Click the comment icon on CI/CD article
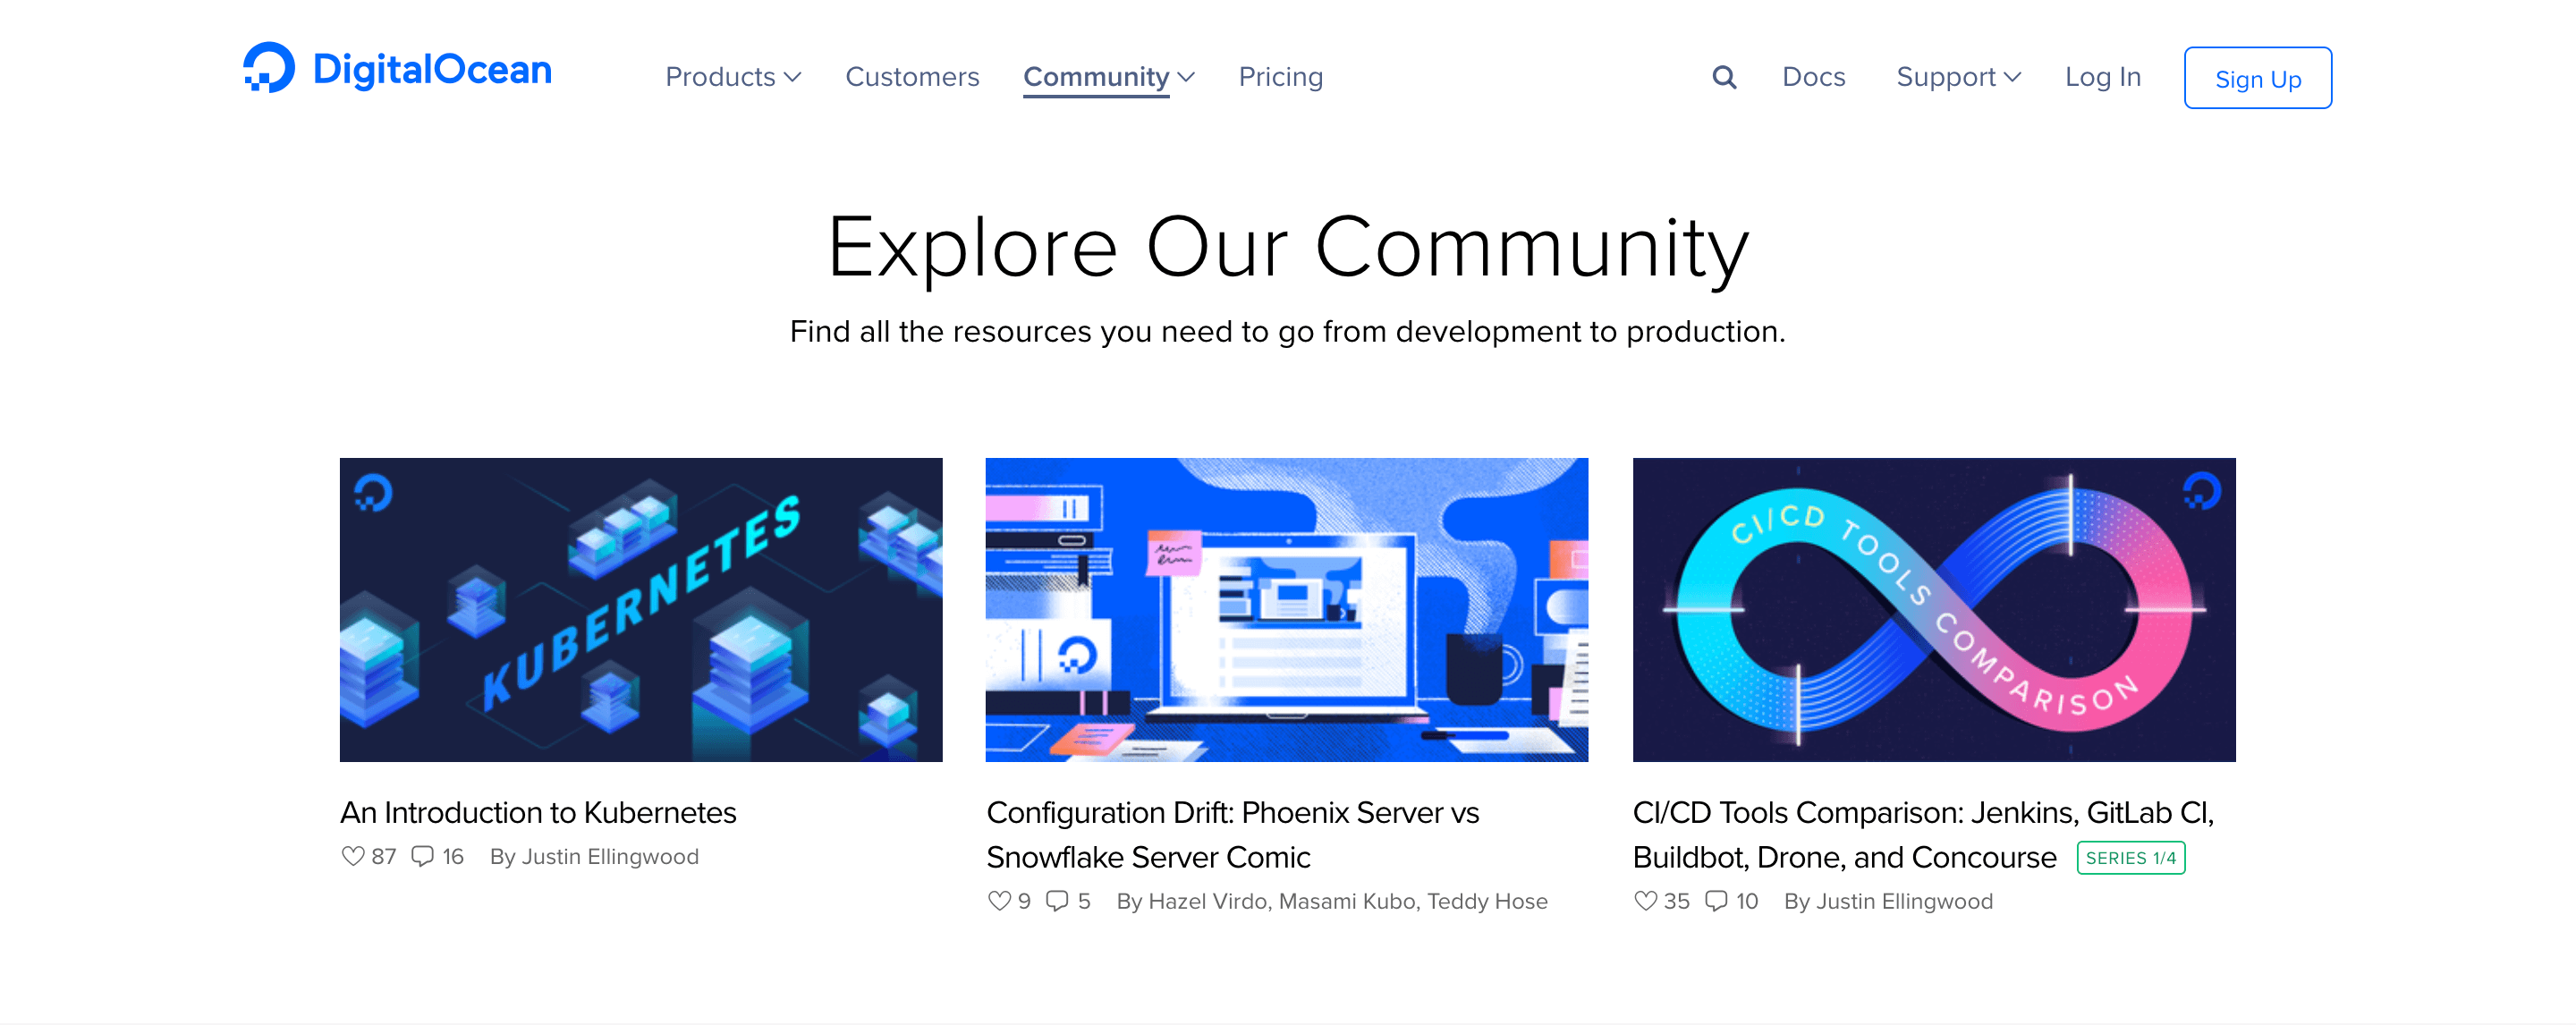Image resolution: width=2576 pixels, height=1025 pixels. (1716, 902)
